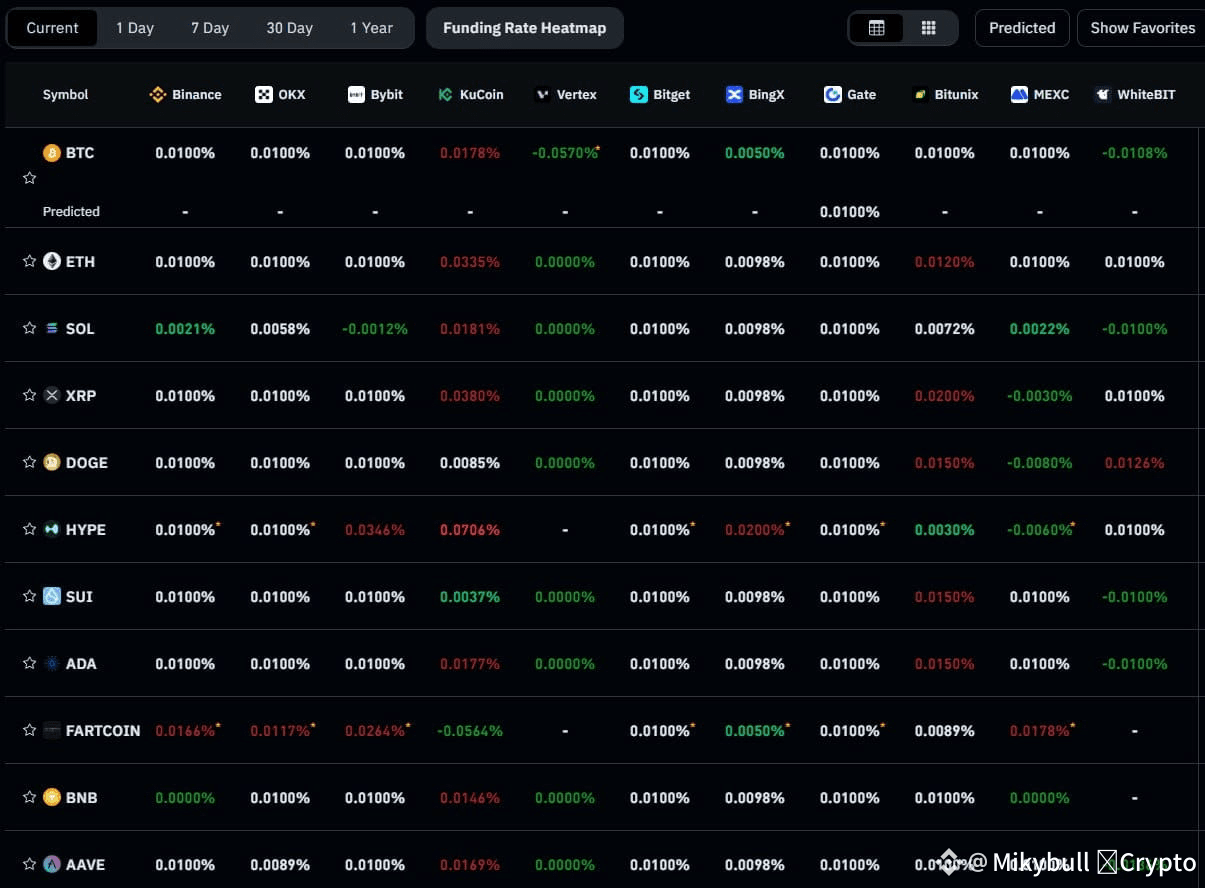This screenshot has height=888, width=1205.
Task: Click the HYPE coin icon
Action: coord(52,529)
